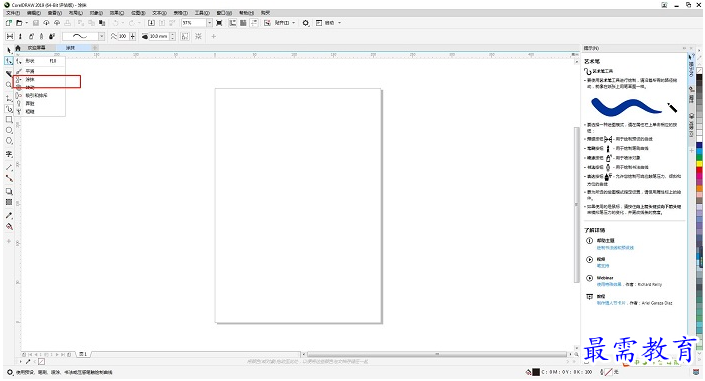Switch Artistic Media to Brush mode
705x381 pixels.
tap(20, 36)
